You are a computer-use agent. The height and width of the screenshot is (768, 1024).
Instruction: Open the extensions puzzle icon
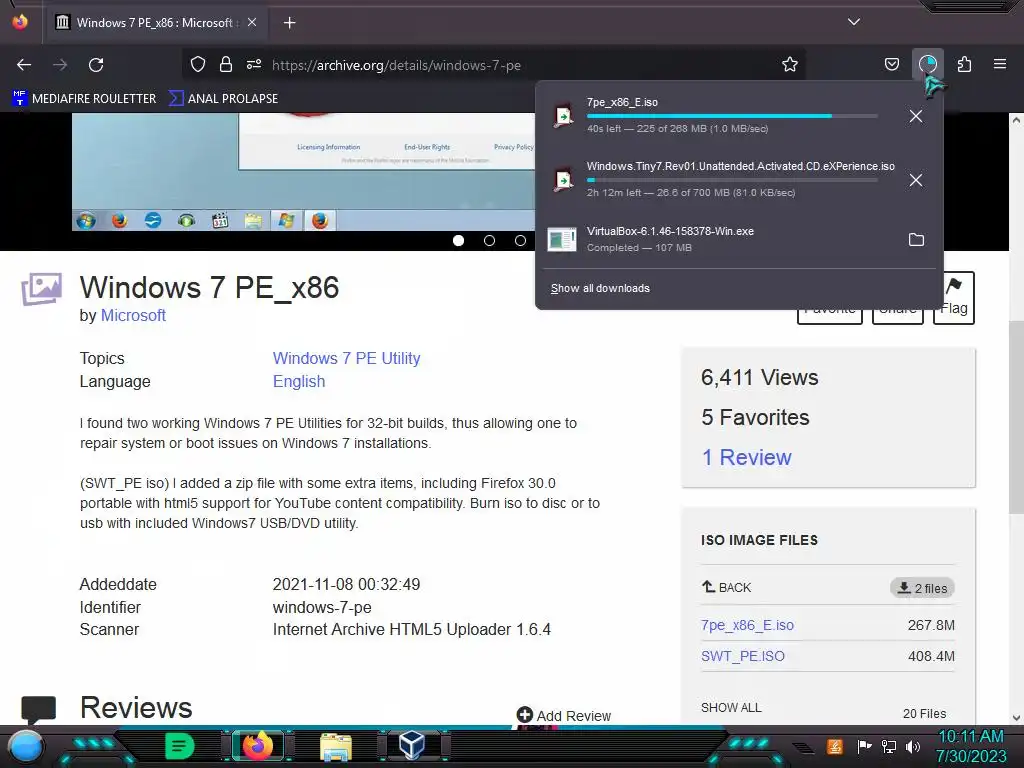(964, 64)
